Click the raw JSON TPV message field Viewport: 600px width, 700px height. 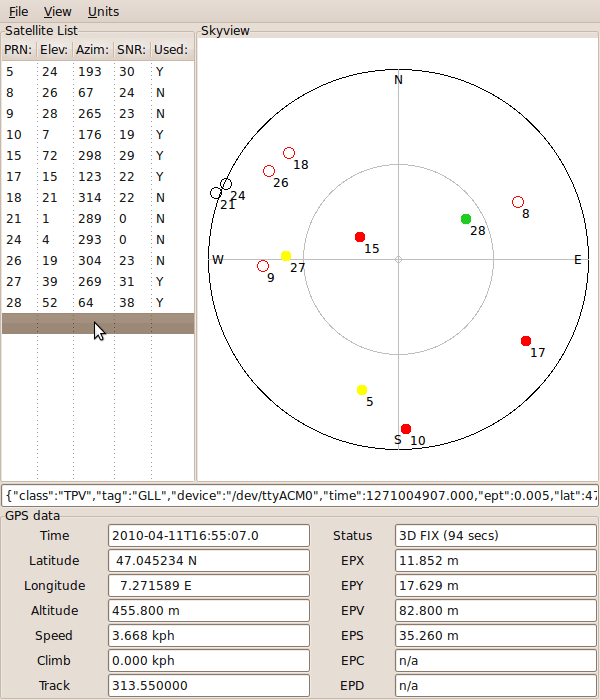tap(300, 495)
